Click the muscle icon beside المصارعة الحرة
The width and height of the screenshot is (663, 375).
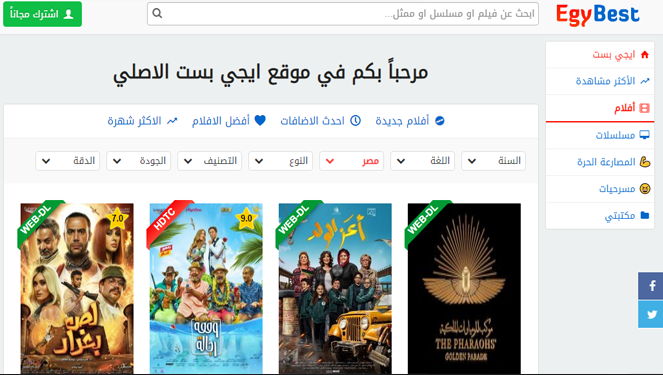pos(644,161)
